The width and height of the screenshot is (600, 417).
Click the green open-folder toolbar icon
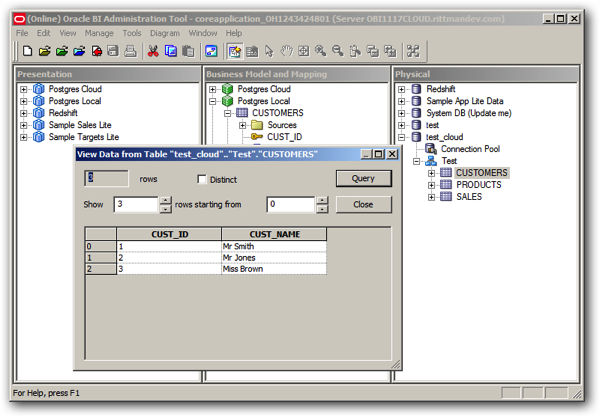pyautogui.click(x=62, y=51)
